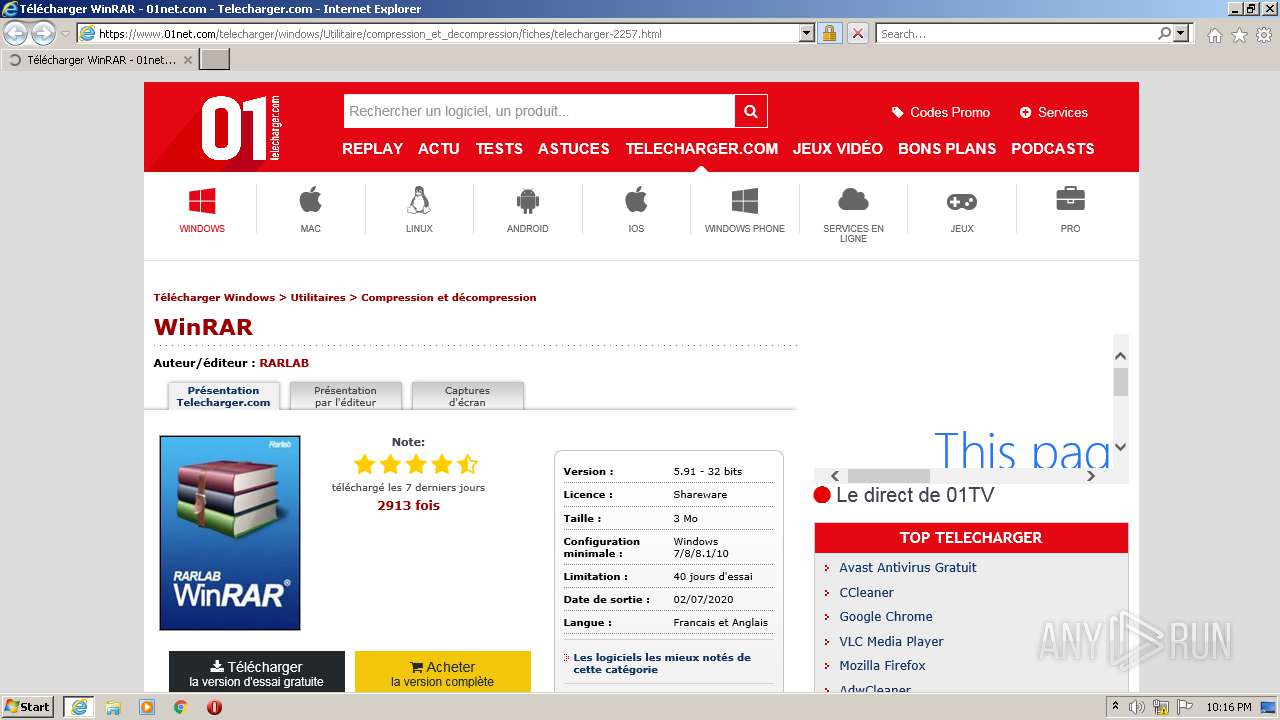Show hidden tray icons arrow
Image resolution: width=1280 pixels, height=720 pixels.
[x=1115, y=707]
